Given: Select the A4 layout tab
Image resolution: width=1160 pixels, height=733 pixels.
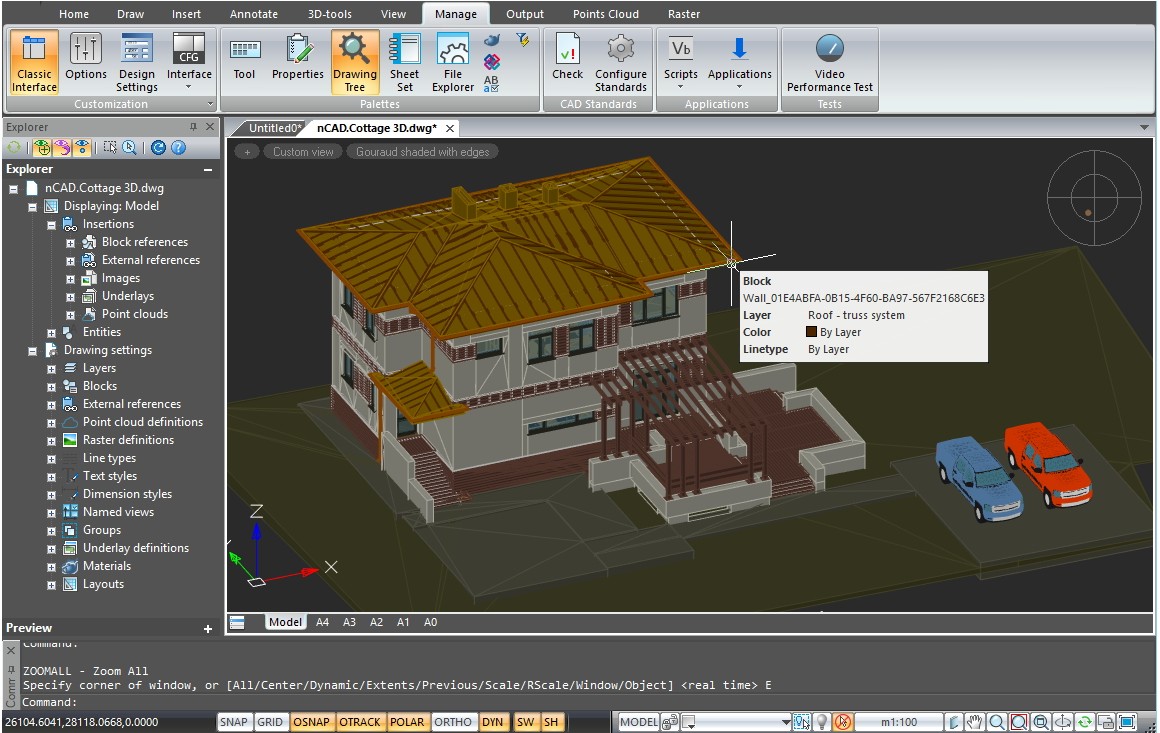Looking at the screenshot, I should tap(323, 622).
